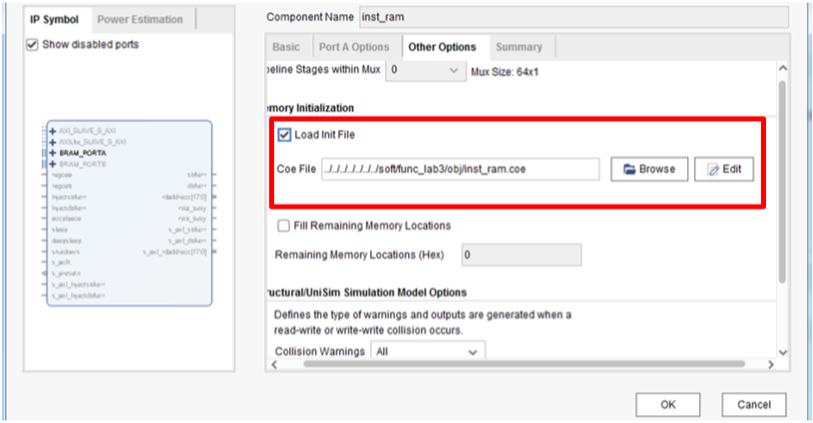Click the Coe File path field
The width and height of the screenshot is (813, 423).
click(x=460, y=170)
